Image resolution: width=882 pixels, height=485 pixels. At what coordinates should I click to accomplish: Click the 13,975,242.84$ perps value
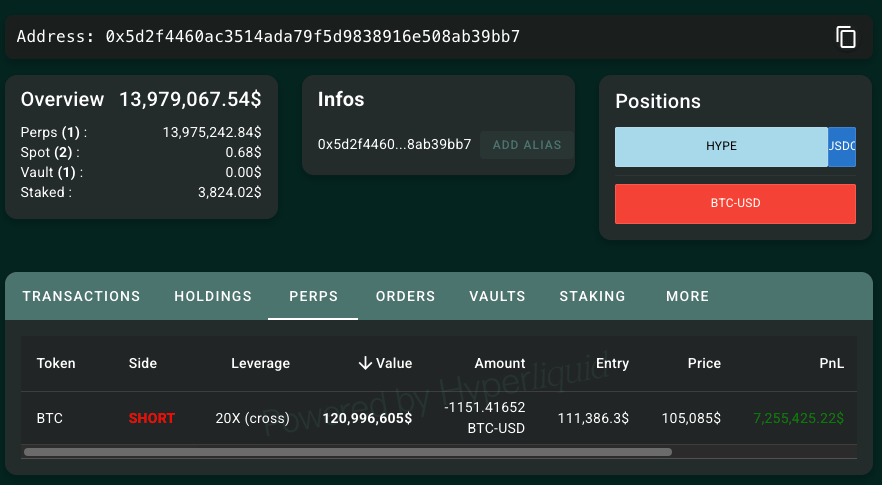pos(212,132)
